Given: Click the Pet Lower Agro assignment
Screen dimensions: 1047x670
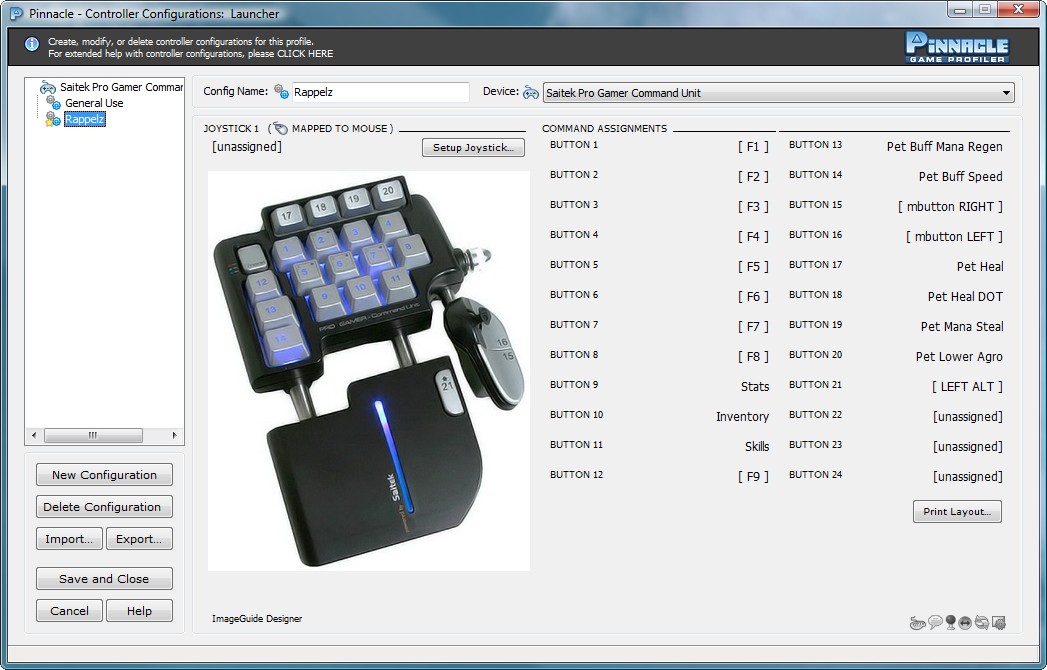Looking at the screenshot, I should point(960,357).
